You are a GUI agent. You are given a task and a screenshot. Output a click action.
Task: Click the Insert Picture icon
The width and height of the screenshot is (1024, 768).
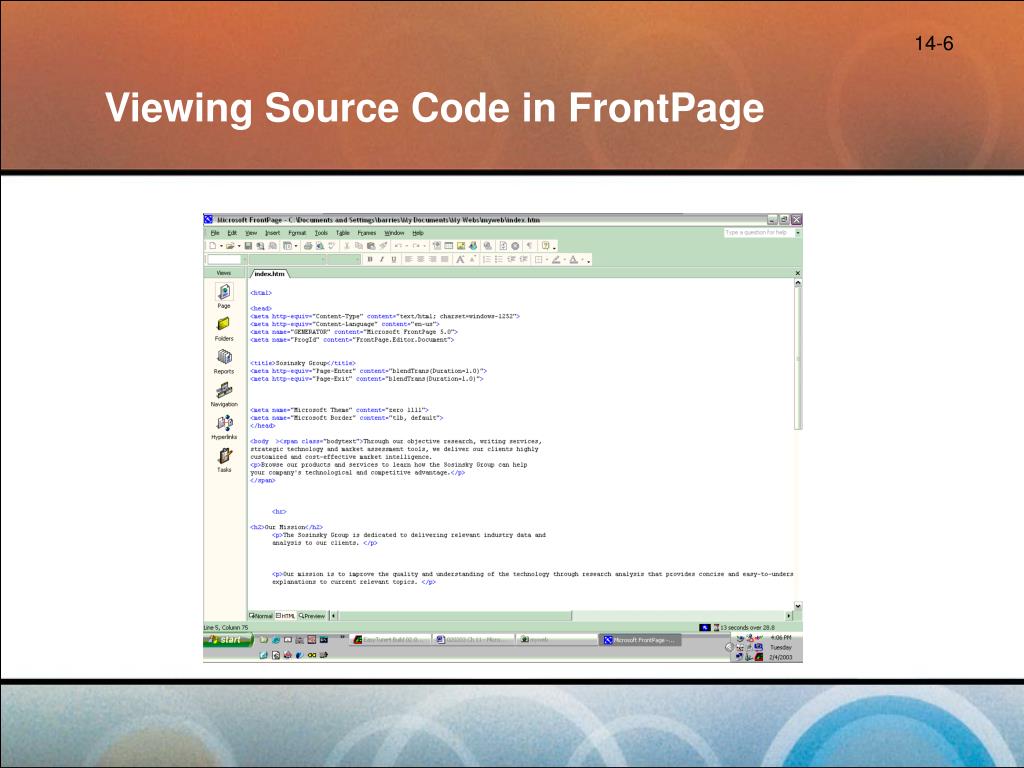[x=460, y=246]
